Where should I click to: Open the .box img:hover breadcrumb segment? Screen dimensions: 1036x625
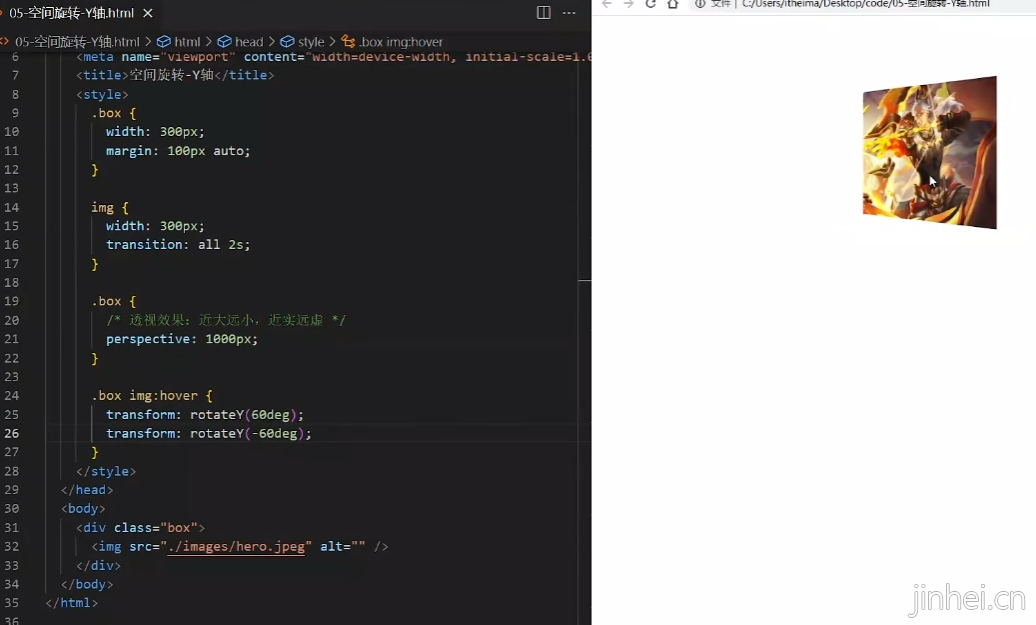tap(392, 42)
